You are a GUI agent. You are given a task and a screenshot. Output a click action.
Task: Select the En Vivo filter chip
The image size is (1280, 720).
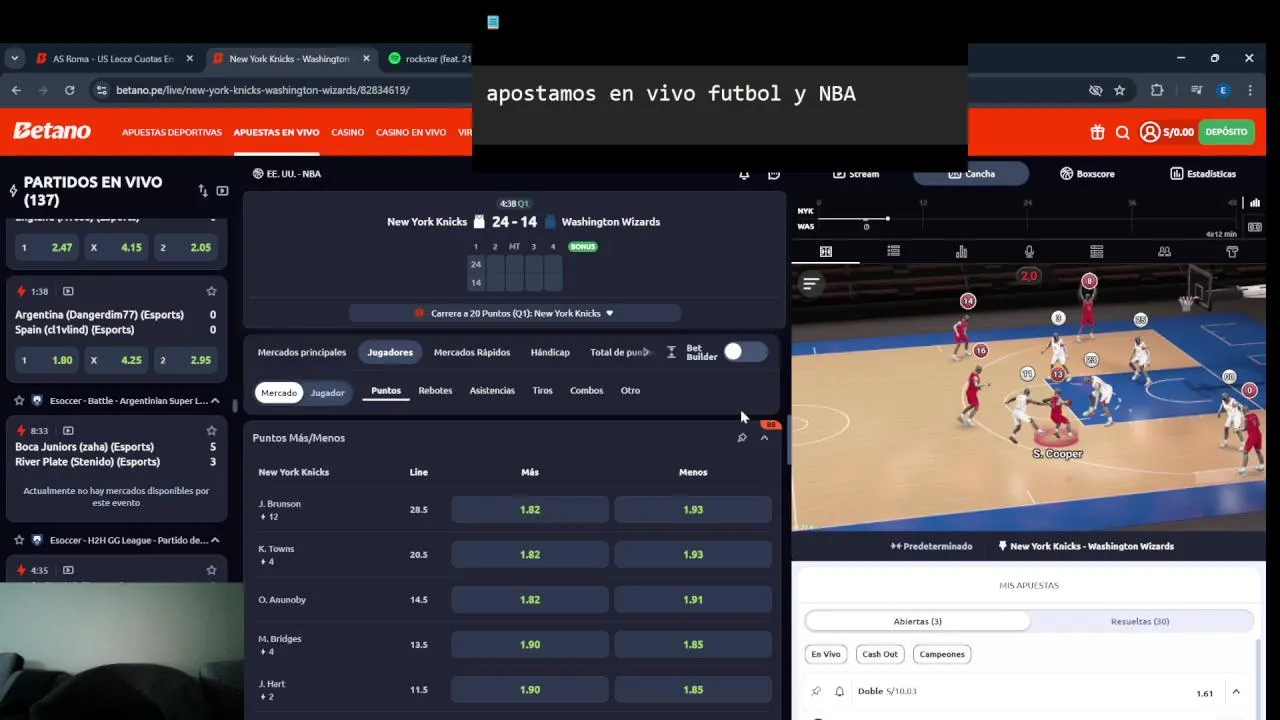(826, 654)
